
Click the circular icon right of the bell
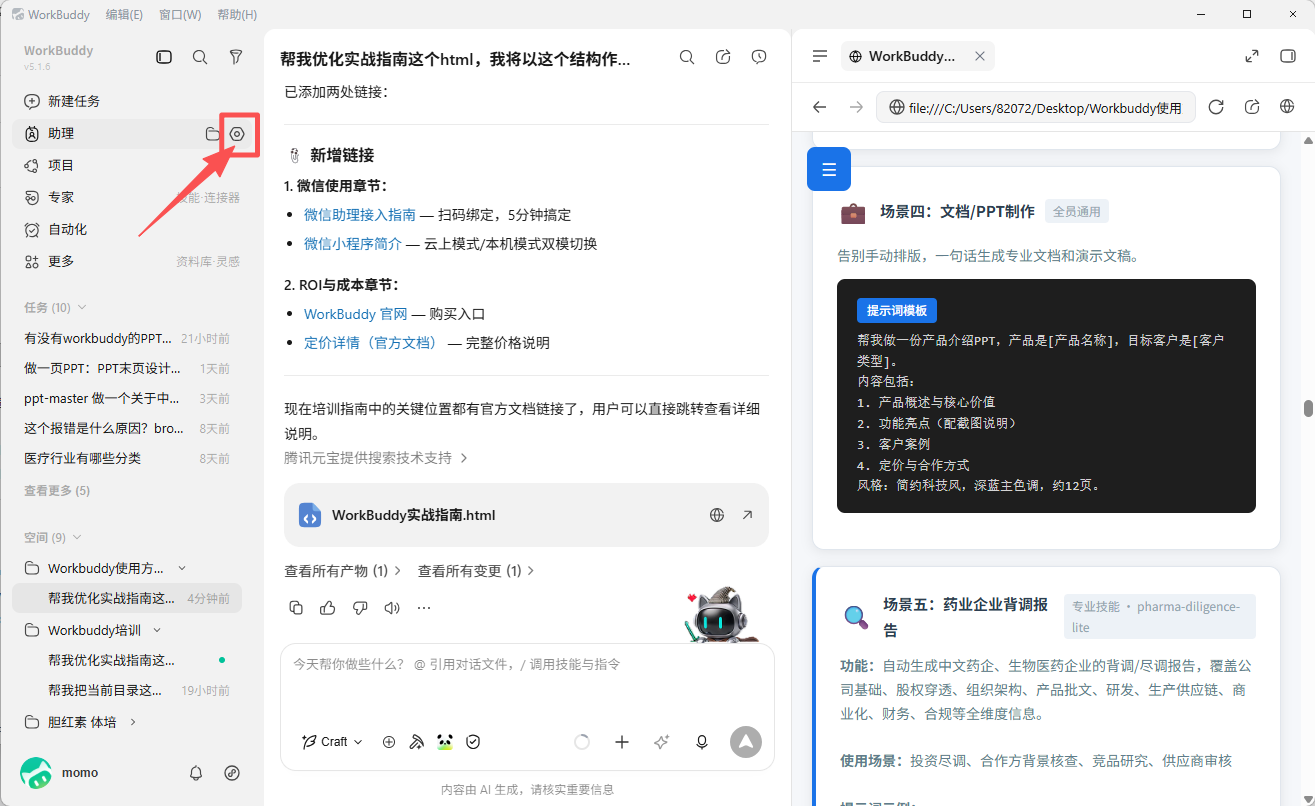tap(232, 773)
